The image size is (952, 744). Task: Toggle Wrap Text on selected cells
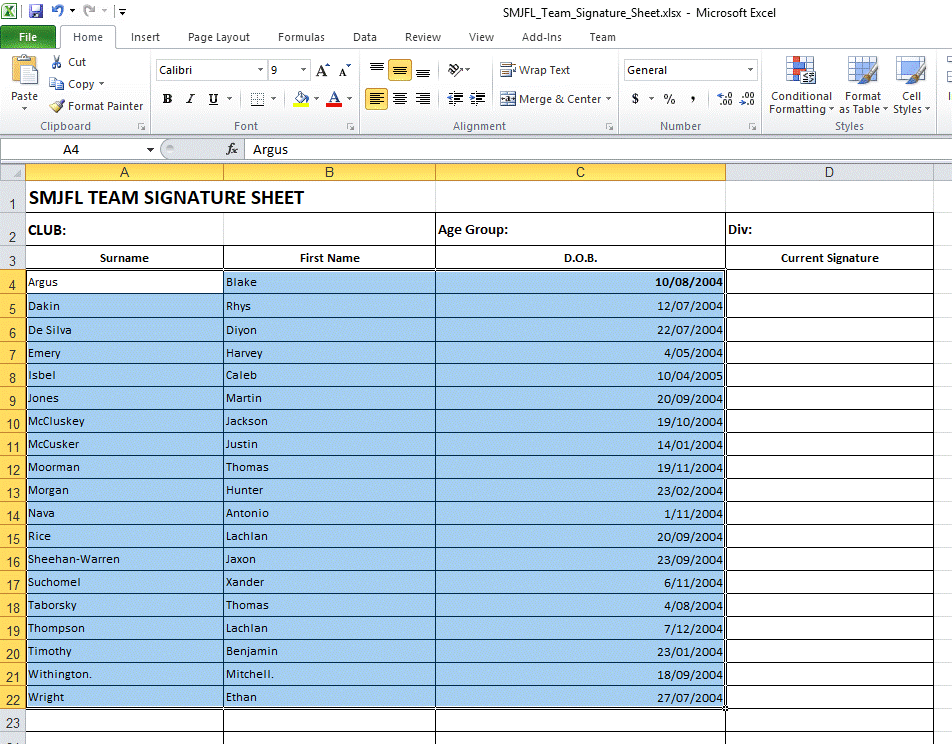coord(535,70)
